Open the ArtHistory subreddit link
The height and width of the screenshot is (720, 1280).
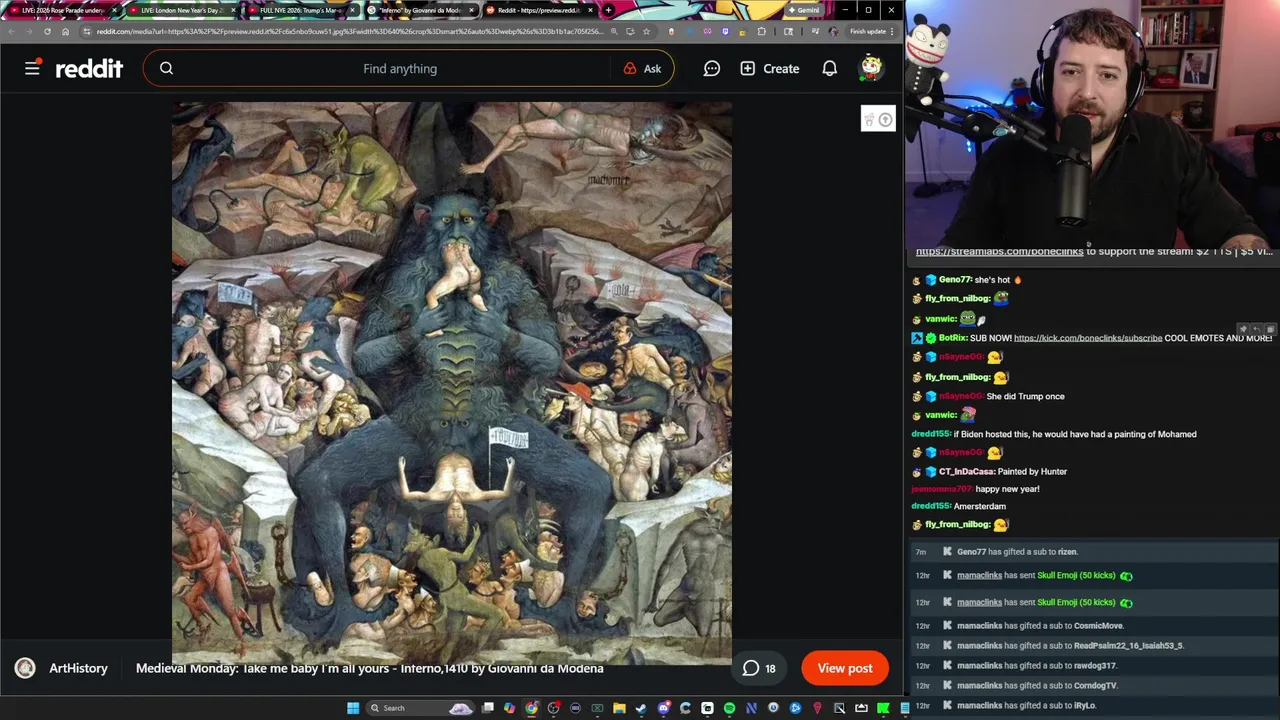tap(78, 668)
